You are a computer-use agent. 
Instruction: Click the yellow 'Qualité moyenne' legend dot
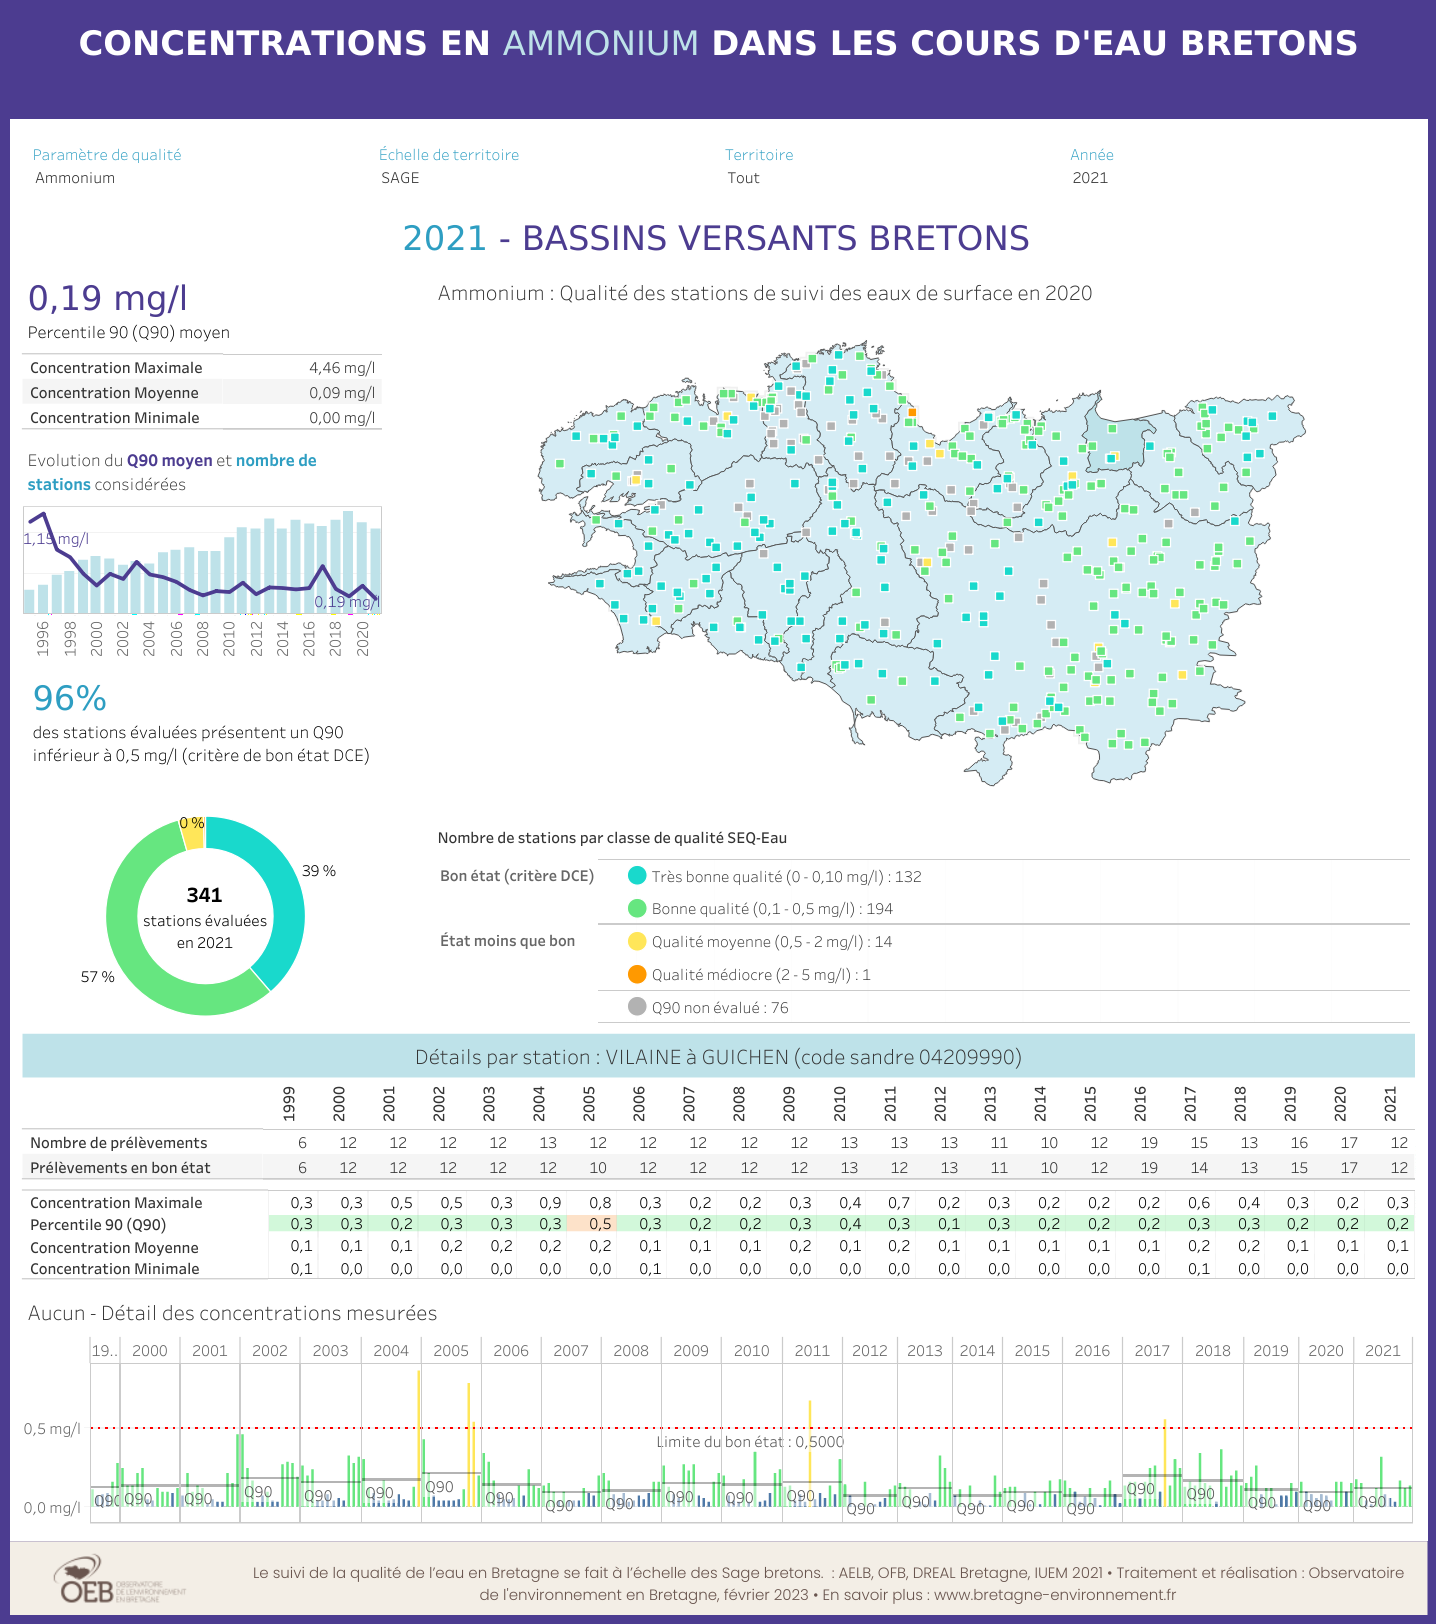pyautogui.click(x=637, y=942)
